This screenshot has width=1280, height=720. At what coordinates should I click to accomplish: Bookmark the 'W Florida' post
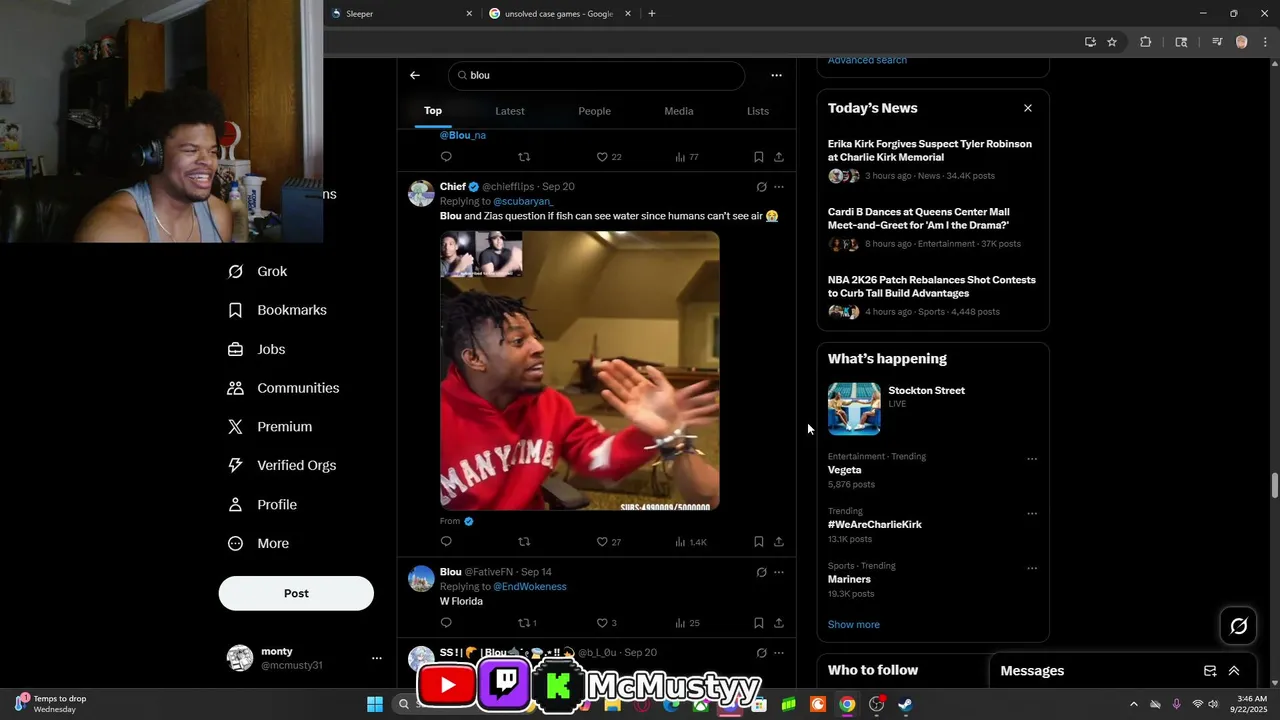(x=759, y=623)
